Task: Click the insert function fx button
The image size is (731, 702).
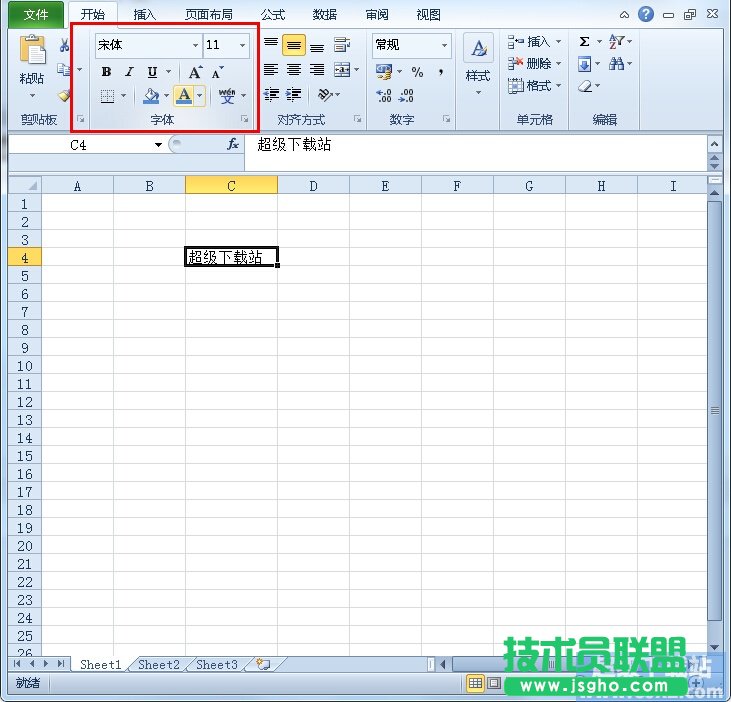Action: [233, 145]
